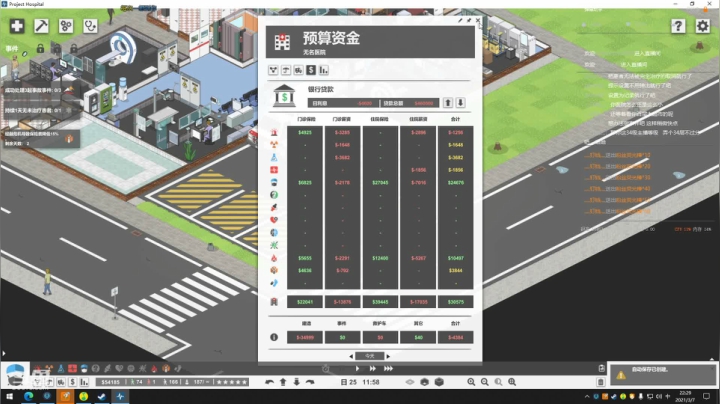The image size is (720, 404).
Task: Open Windows notification center
Action: (706, 396)
